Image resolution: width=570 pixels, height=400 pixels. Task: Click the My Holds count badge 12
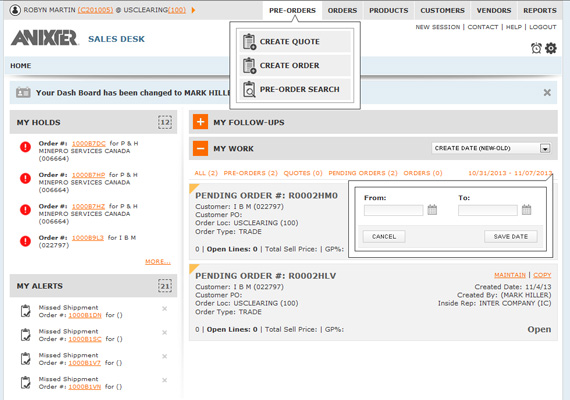pos(165,122)
